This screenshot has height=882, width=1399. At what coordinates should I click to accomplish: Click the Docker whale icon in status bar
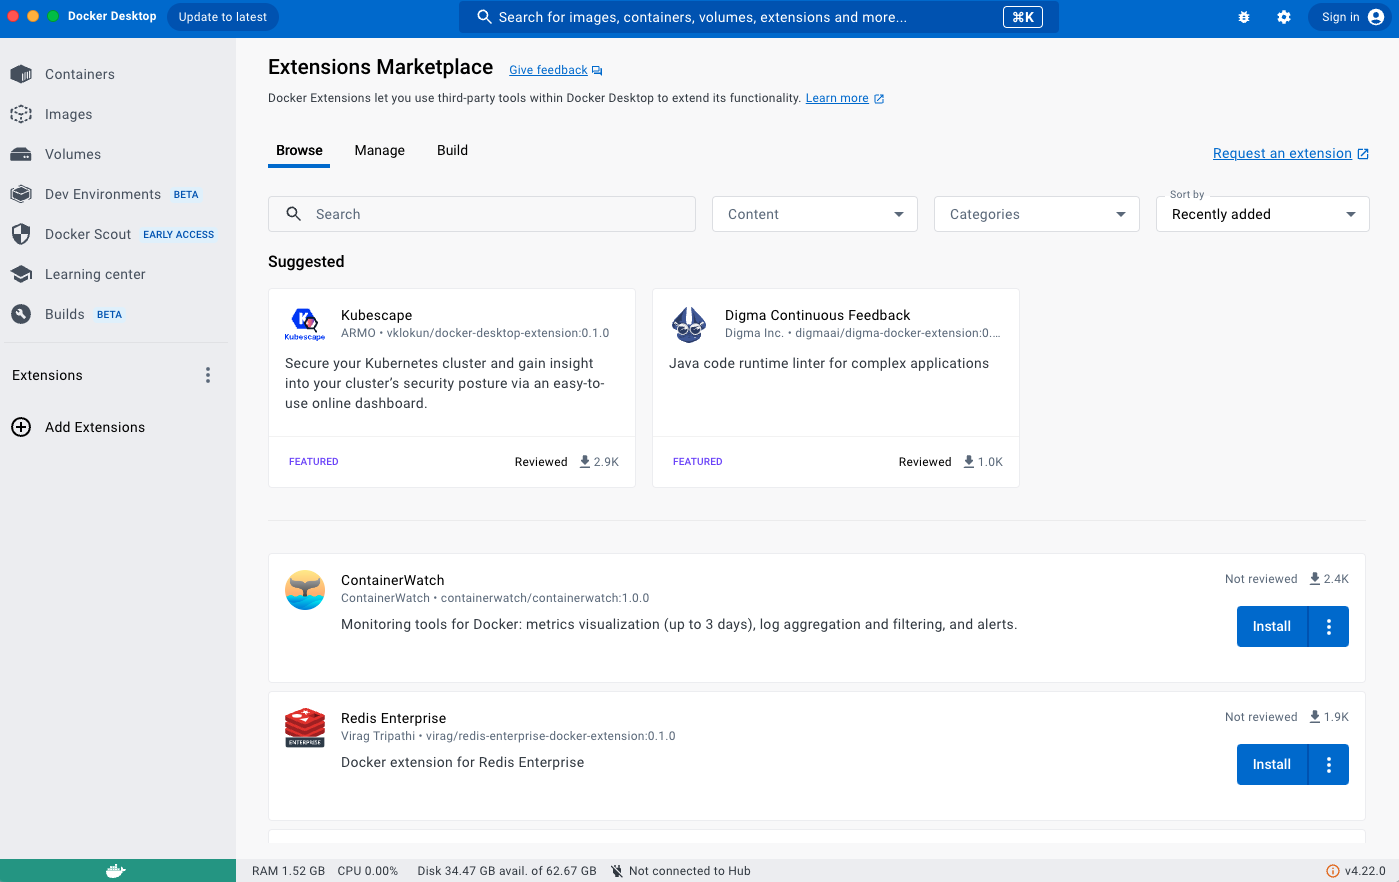click(116, 871)
